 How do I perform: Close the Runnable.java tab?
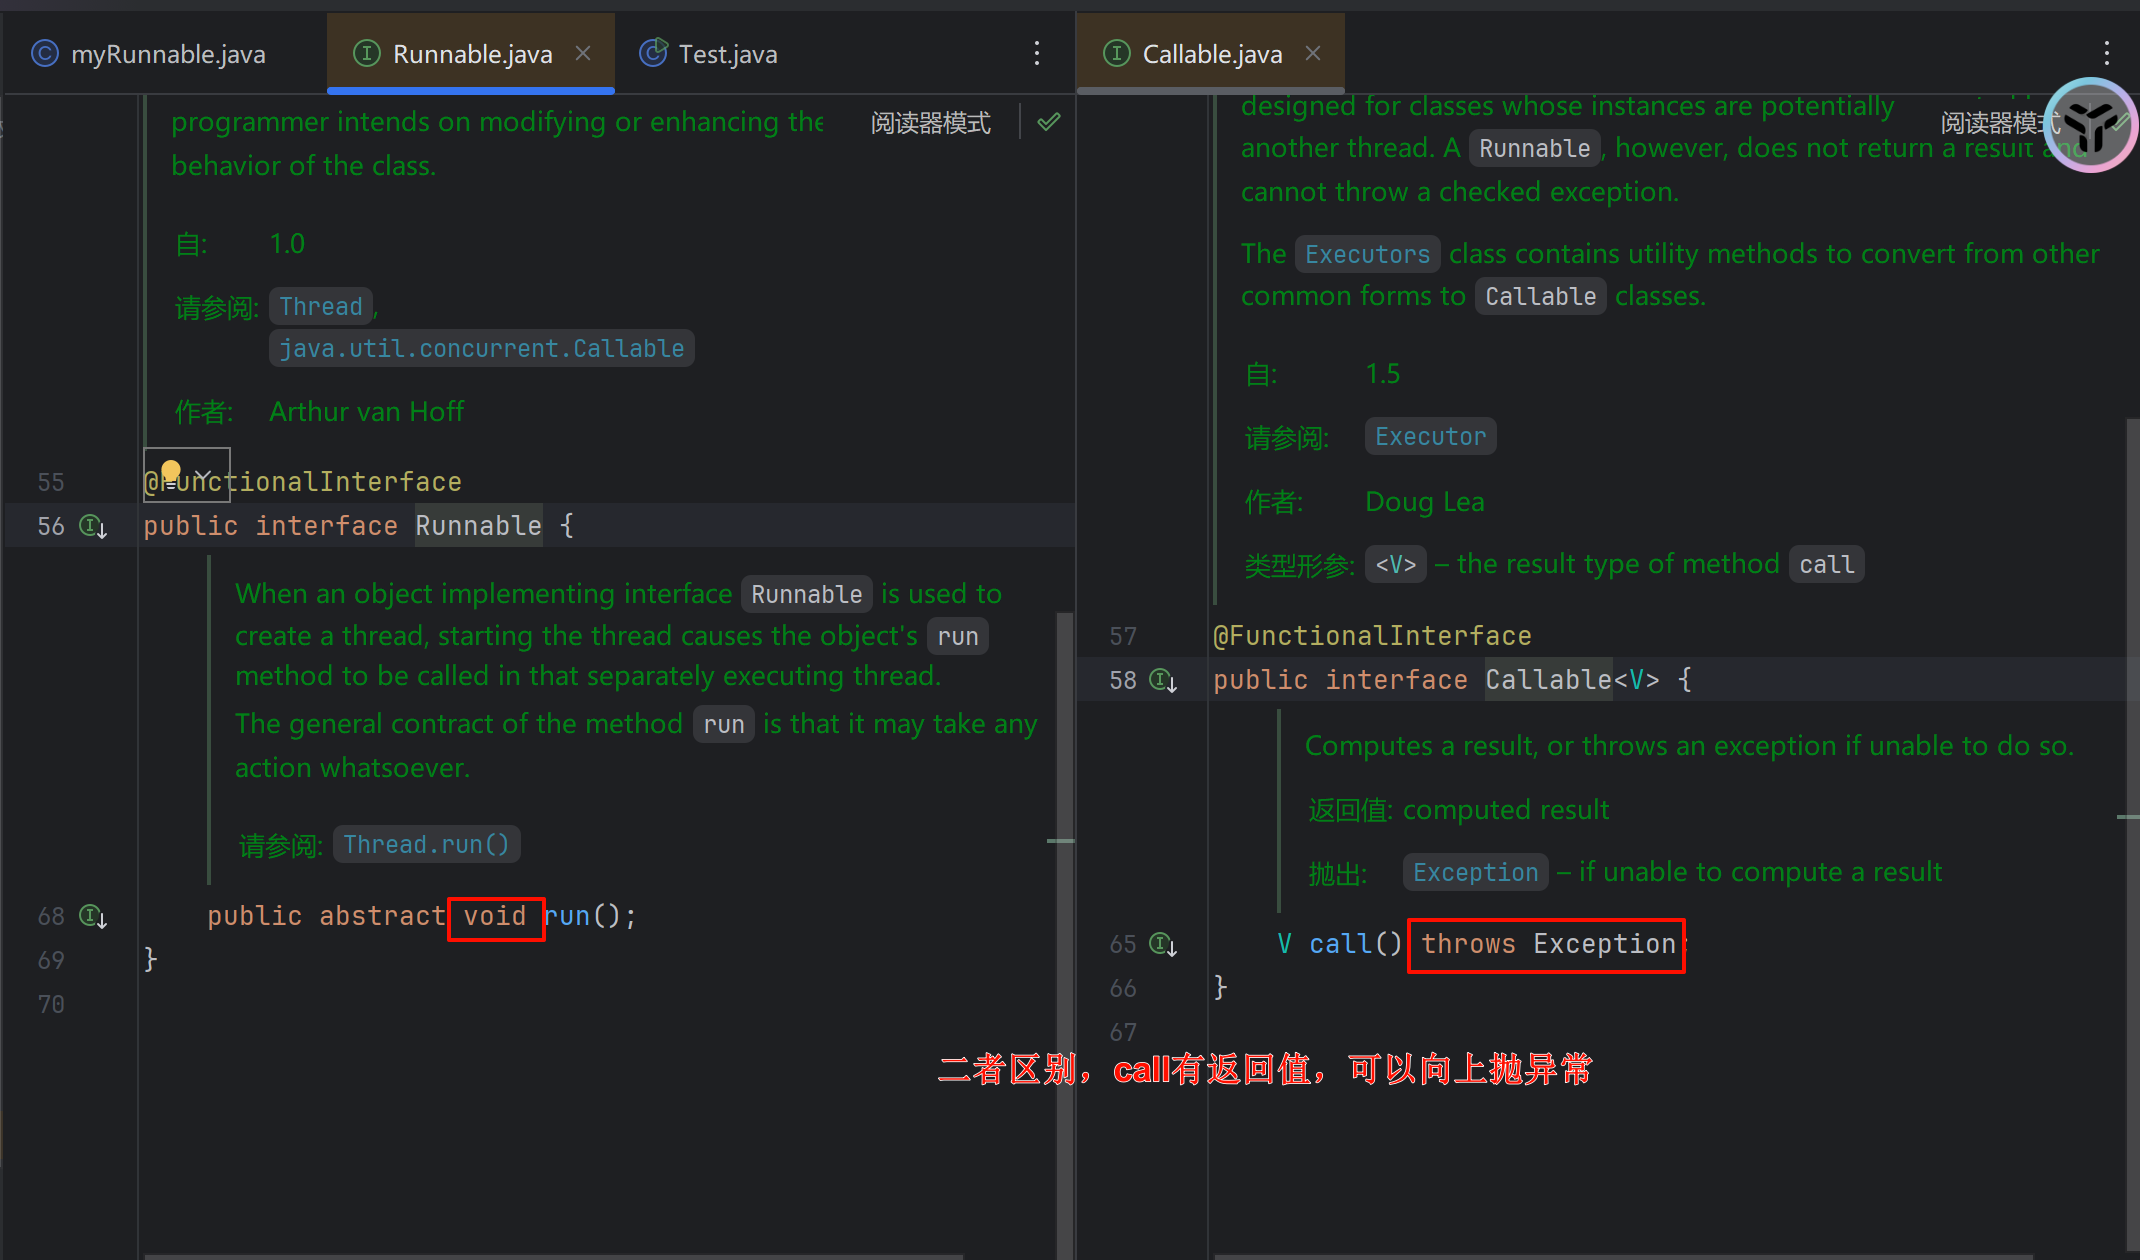583,54
